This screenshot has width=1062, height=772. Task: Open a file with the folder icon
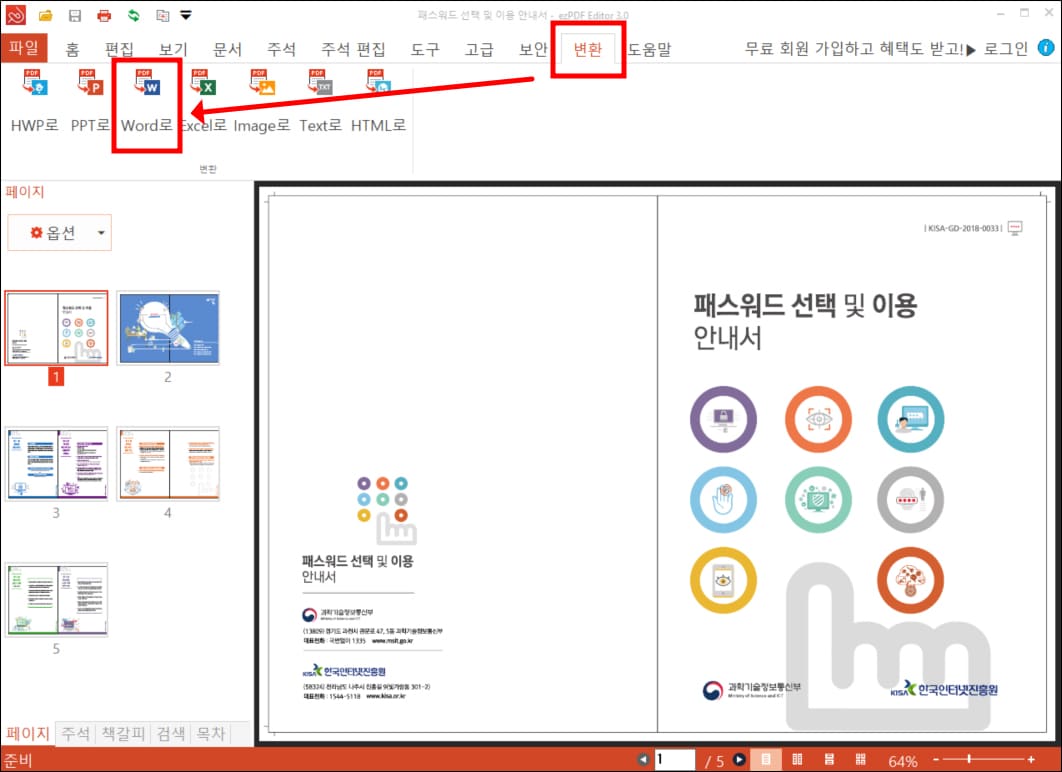pos(46,14)
